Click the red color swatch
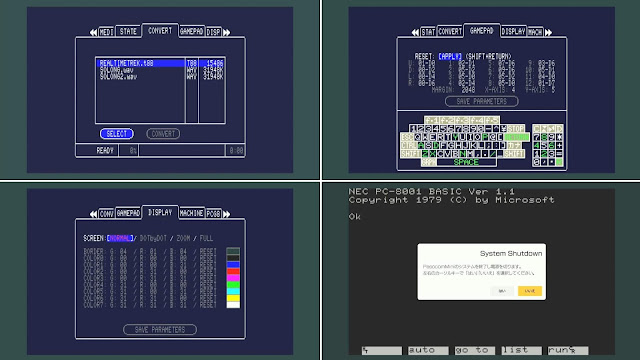This screenshot has width=640, height=360. tap(233, 271)
